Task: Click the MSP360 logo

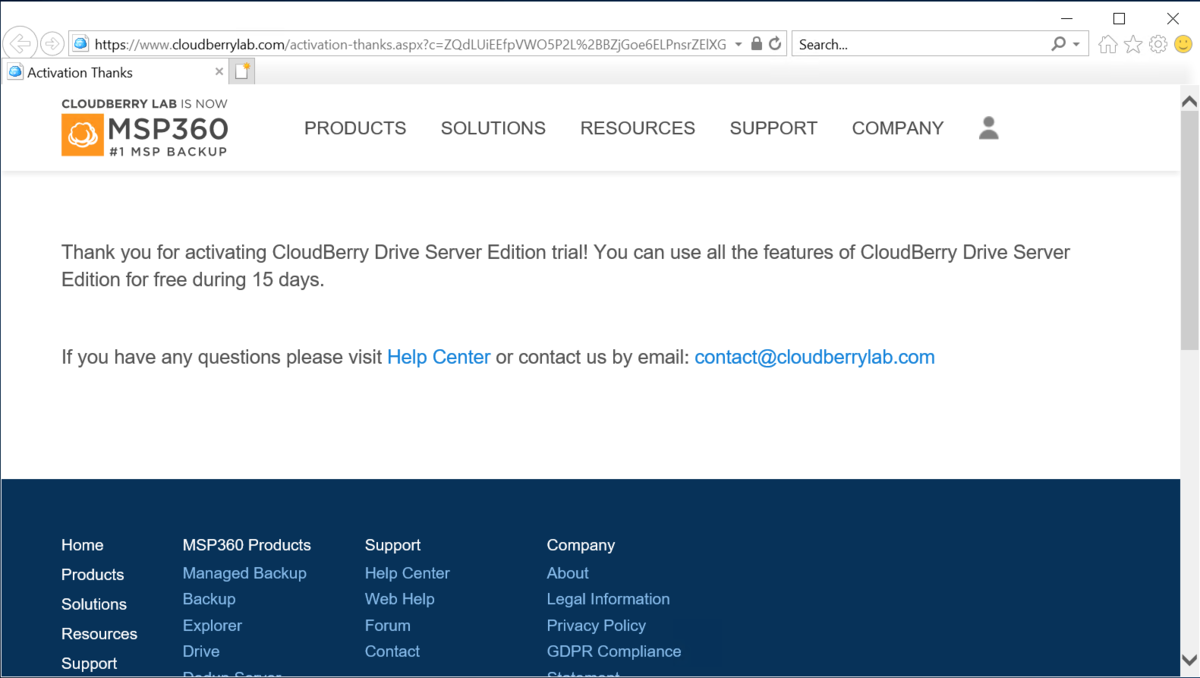Action: 145,128
